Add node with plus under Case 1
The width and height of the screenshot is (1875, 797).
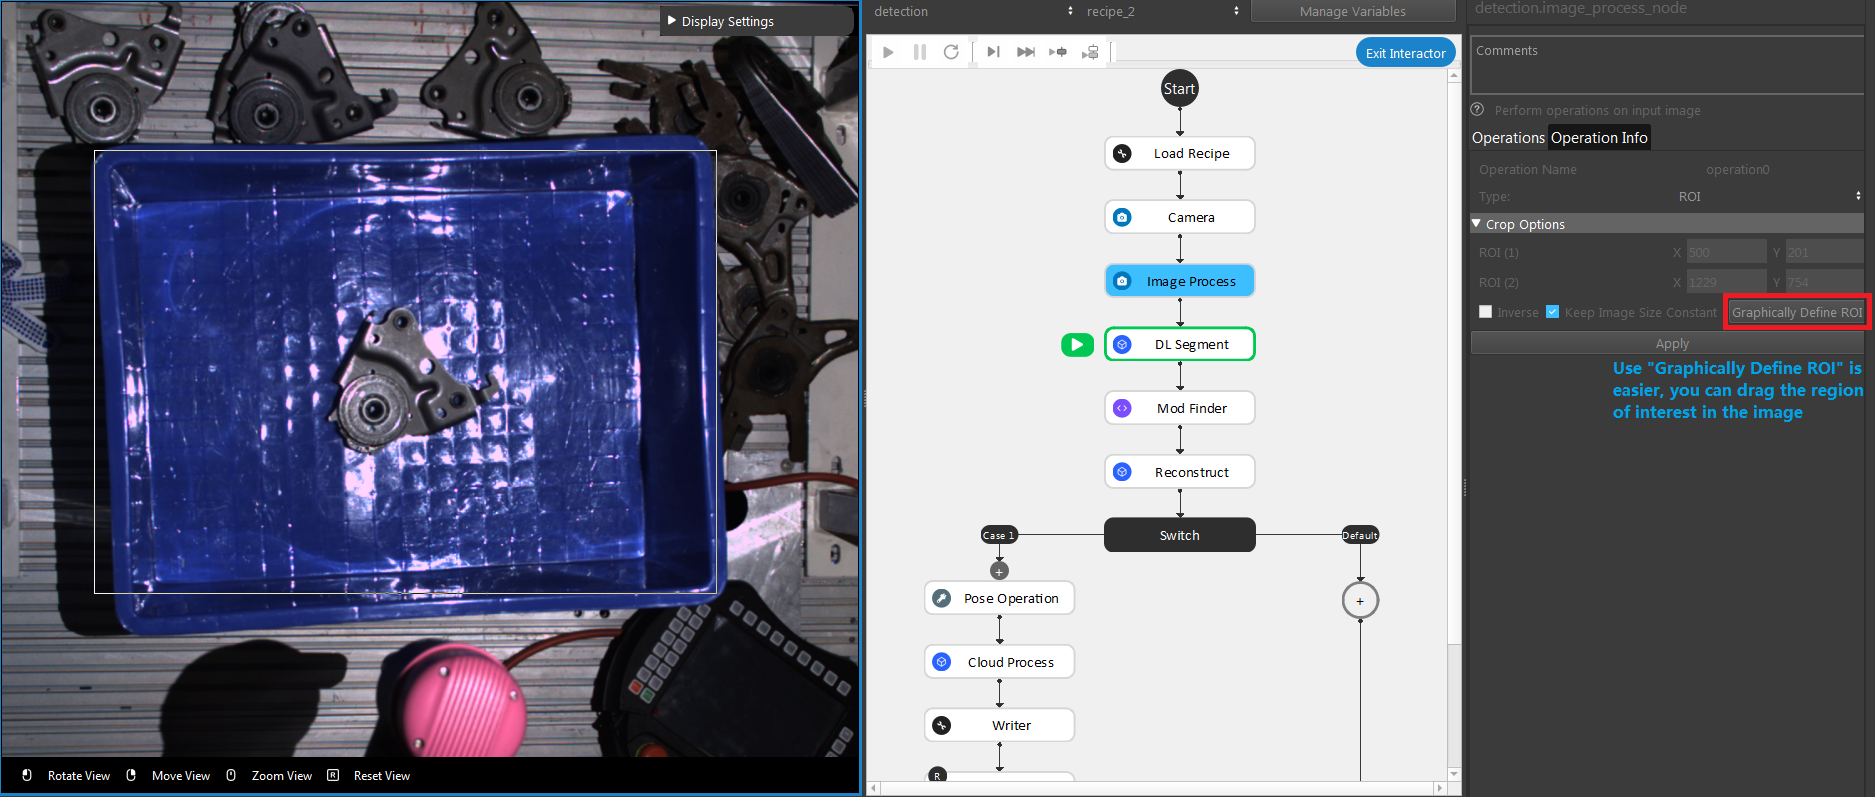(999, 571)
